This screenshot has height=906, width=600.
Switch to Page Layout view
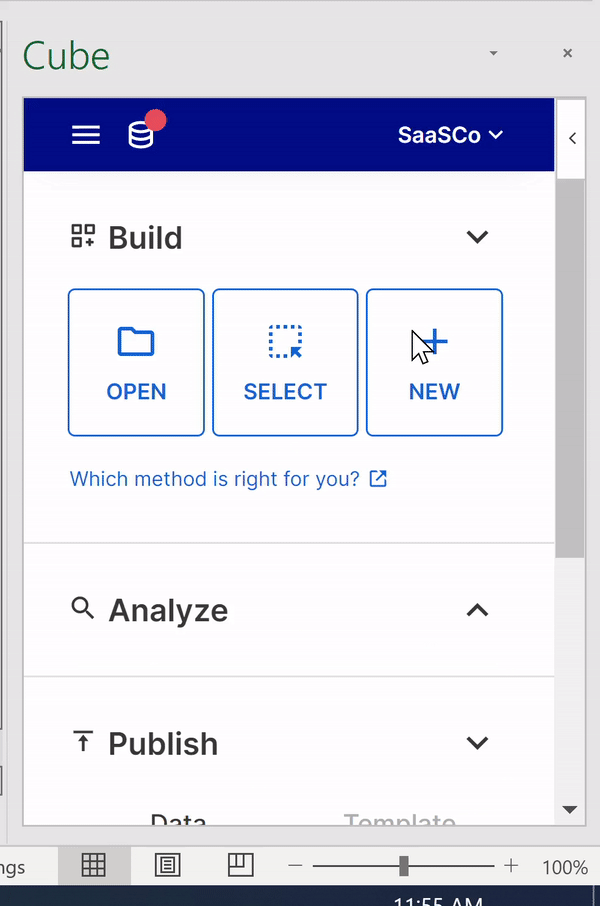pos(168,865)
